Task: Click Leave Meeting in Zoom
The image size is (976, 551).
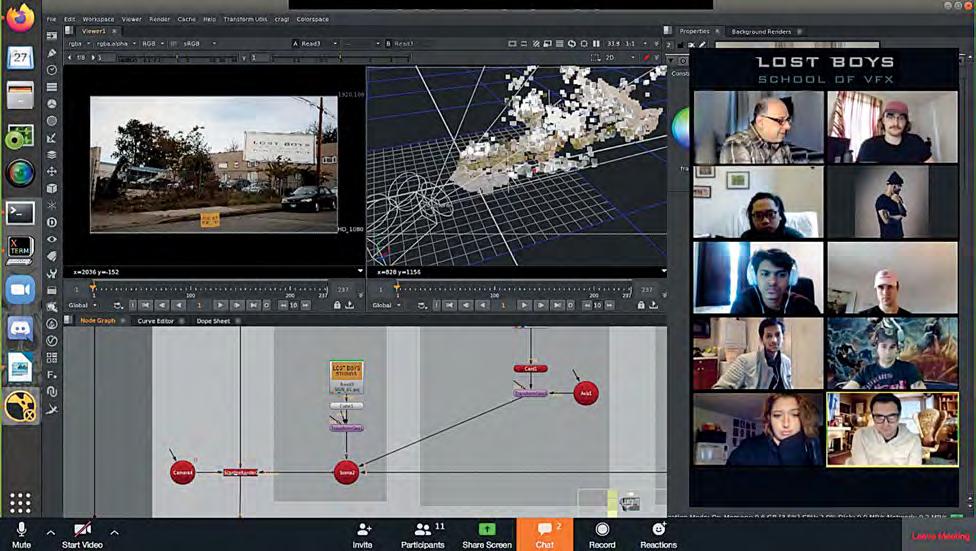Action: 941,536
